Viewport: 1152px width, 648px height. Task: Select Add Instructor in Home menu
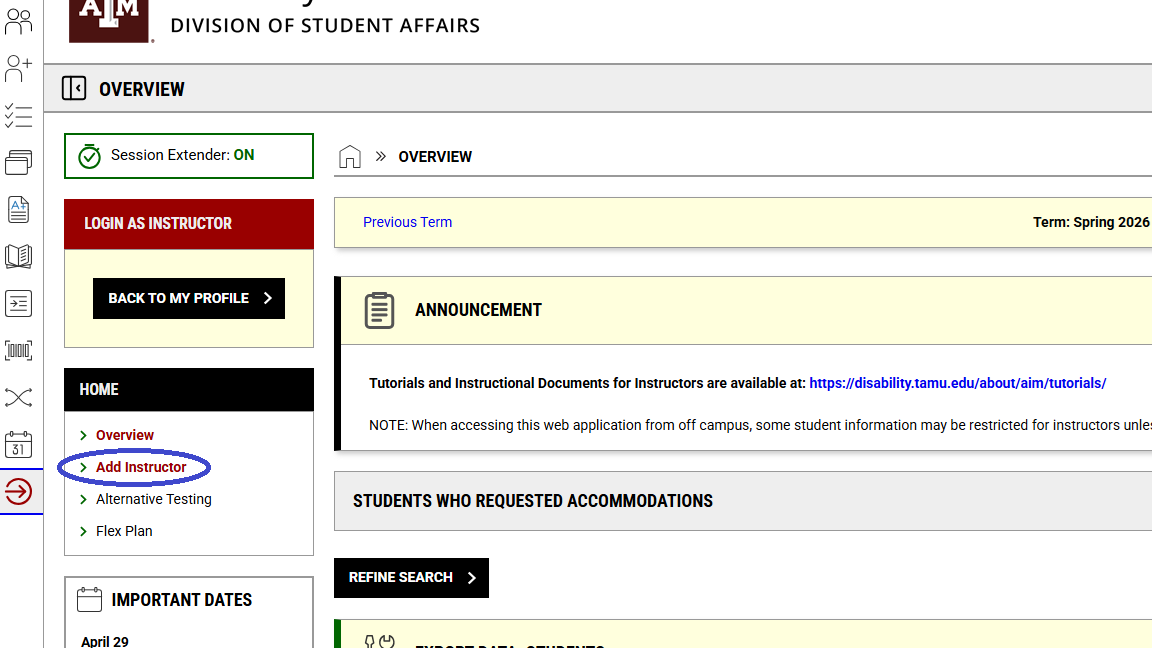click(141, 467)
